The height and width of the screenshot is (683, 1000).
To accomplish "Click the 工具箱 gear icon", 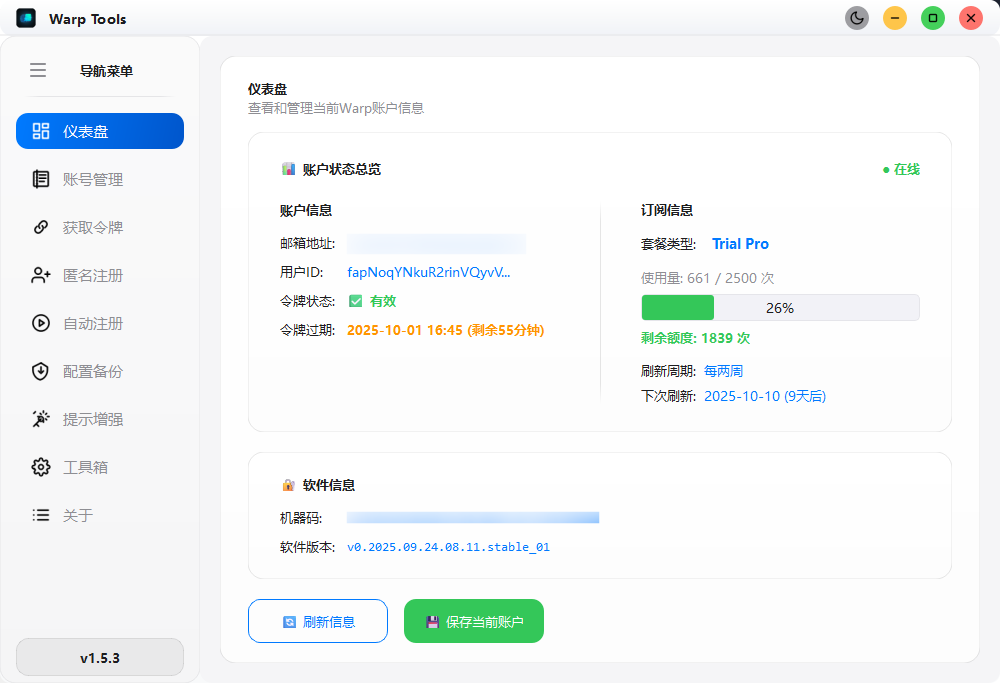I will pyautogui.click(x=41, y=467).
